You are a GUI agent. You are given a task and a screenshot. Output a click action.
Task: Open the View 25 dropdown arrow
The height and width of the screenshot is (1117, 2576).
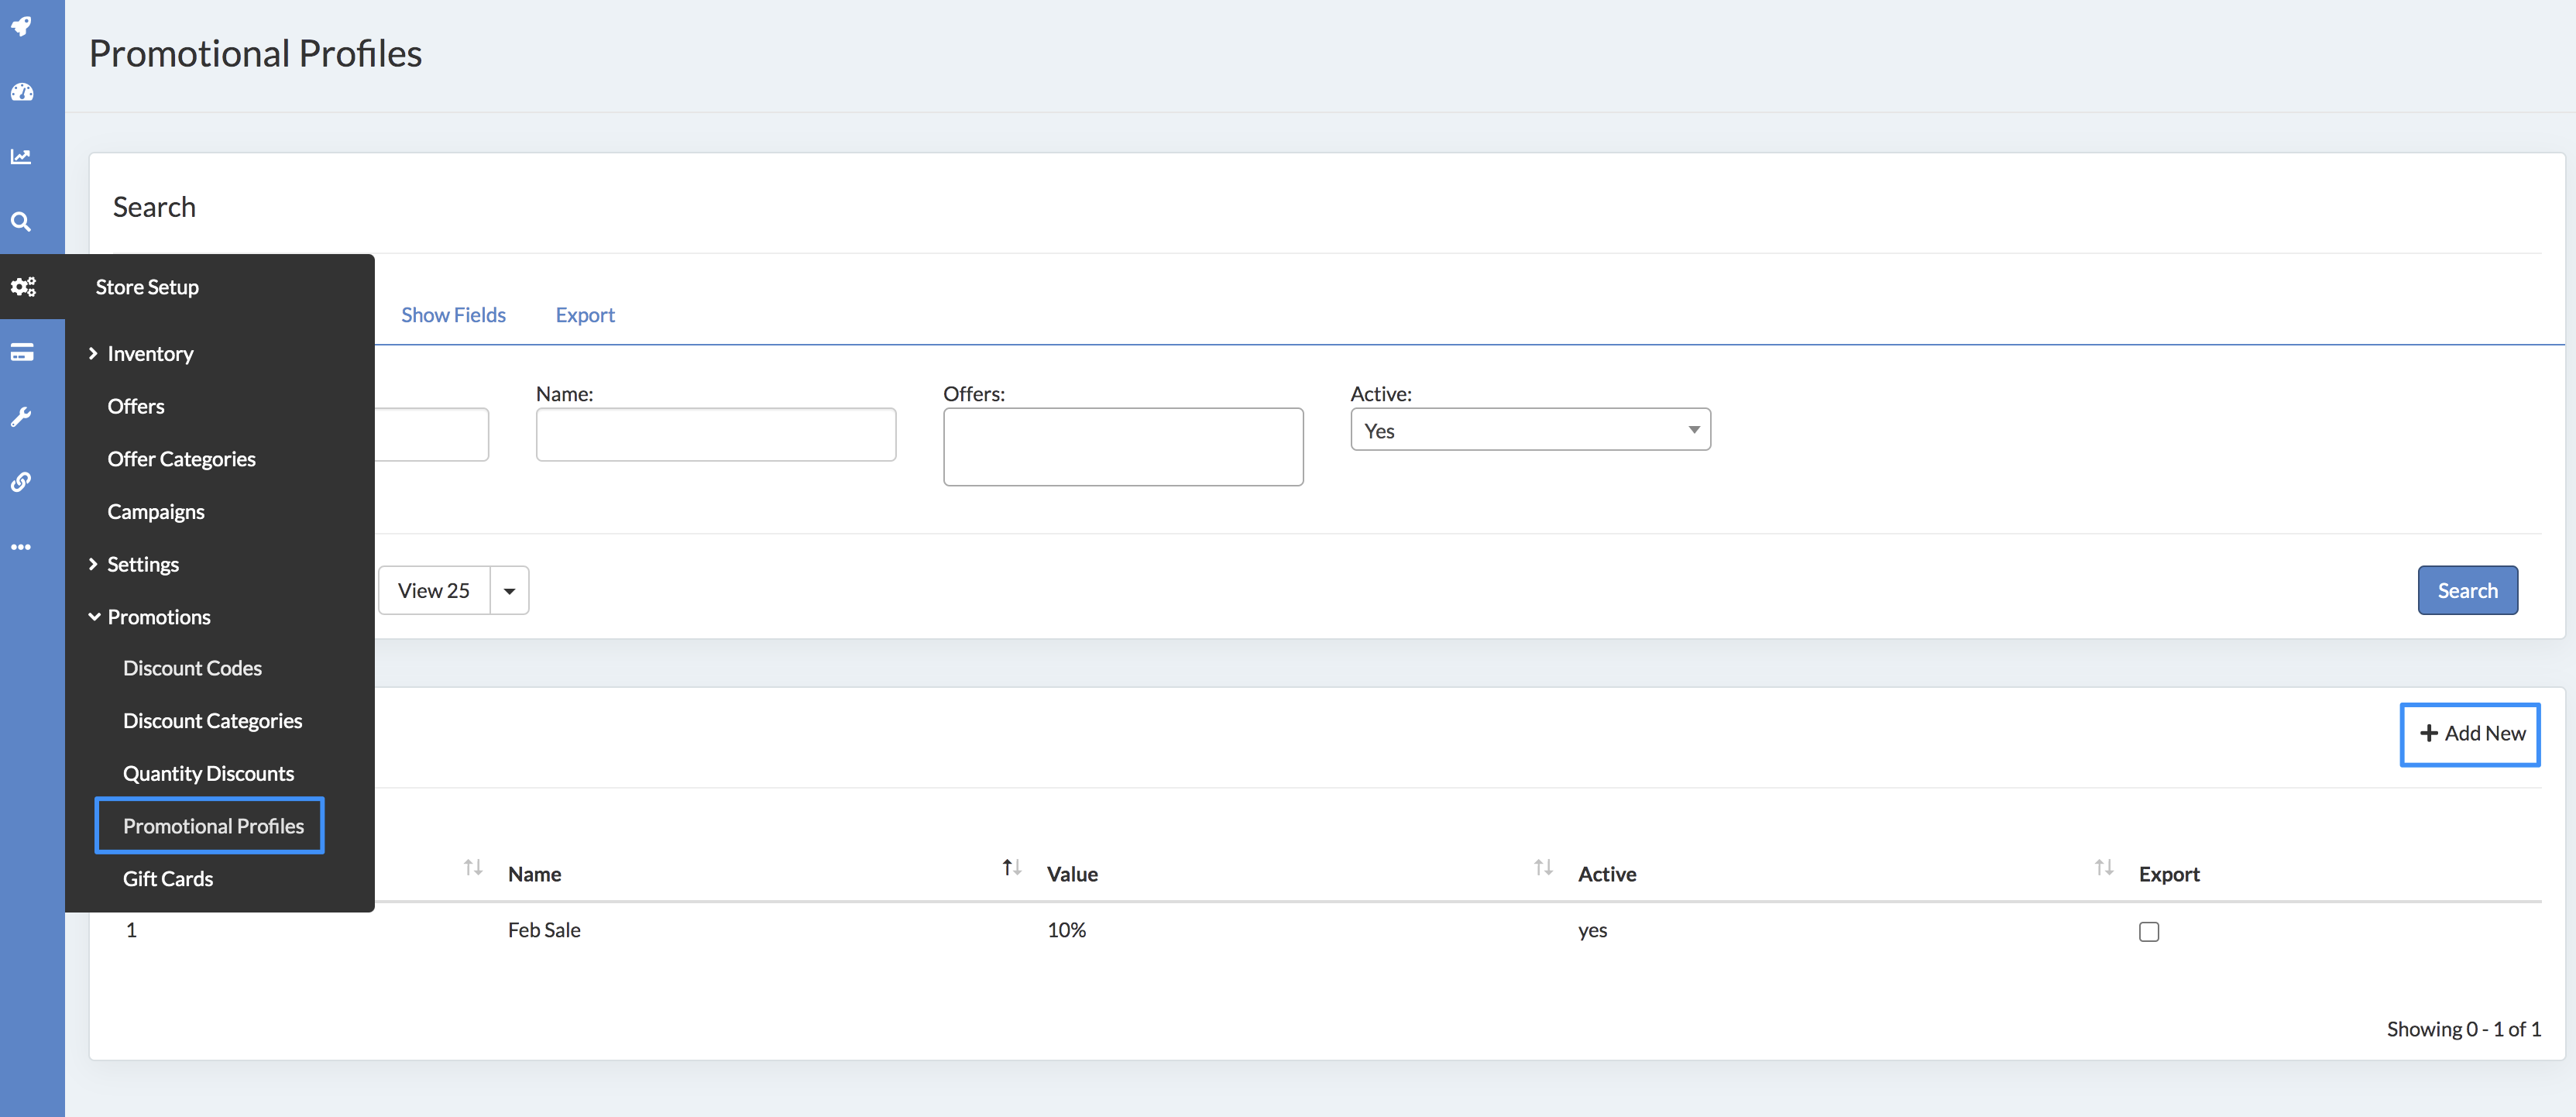point(509,591)
